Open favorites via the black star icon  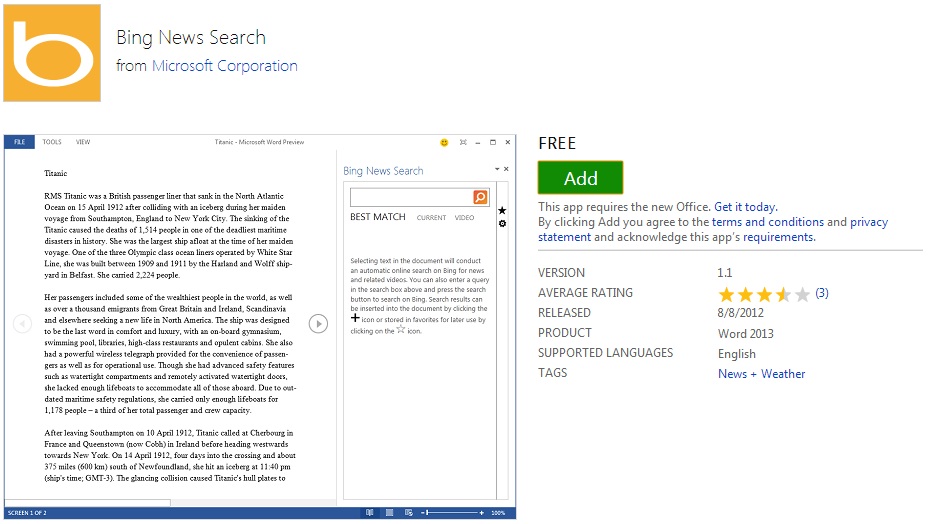point(502,211)
